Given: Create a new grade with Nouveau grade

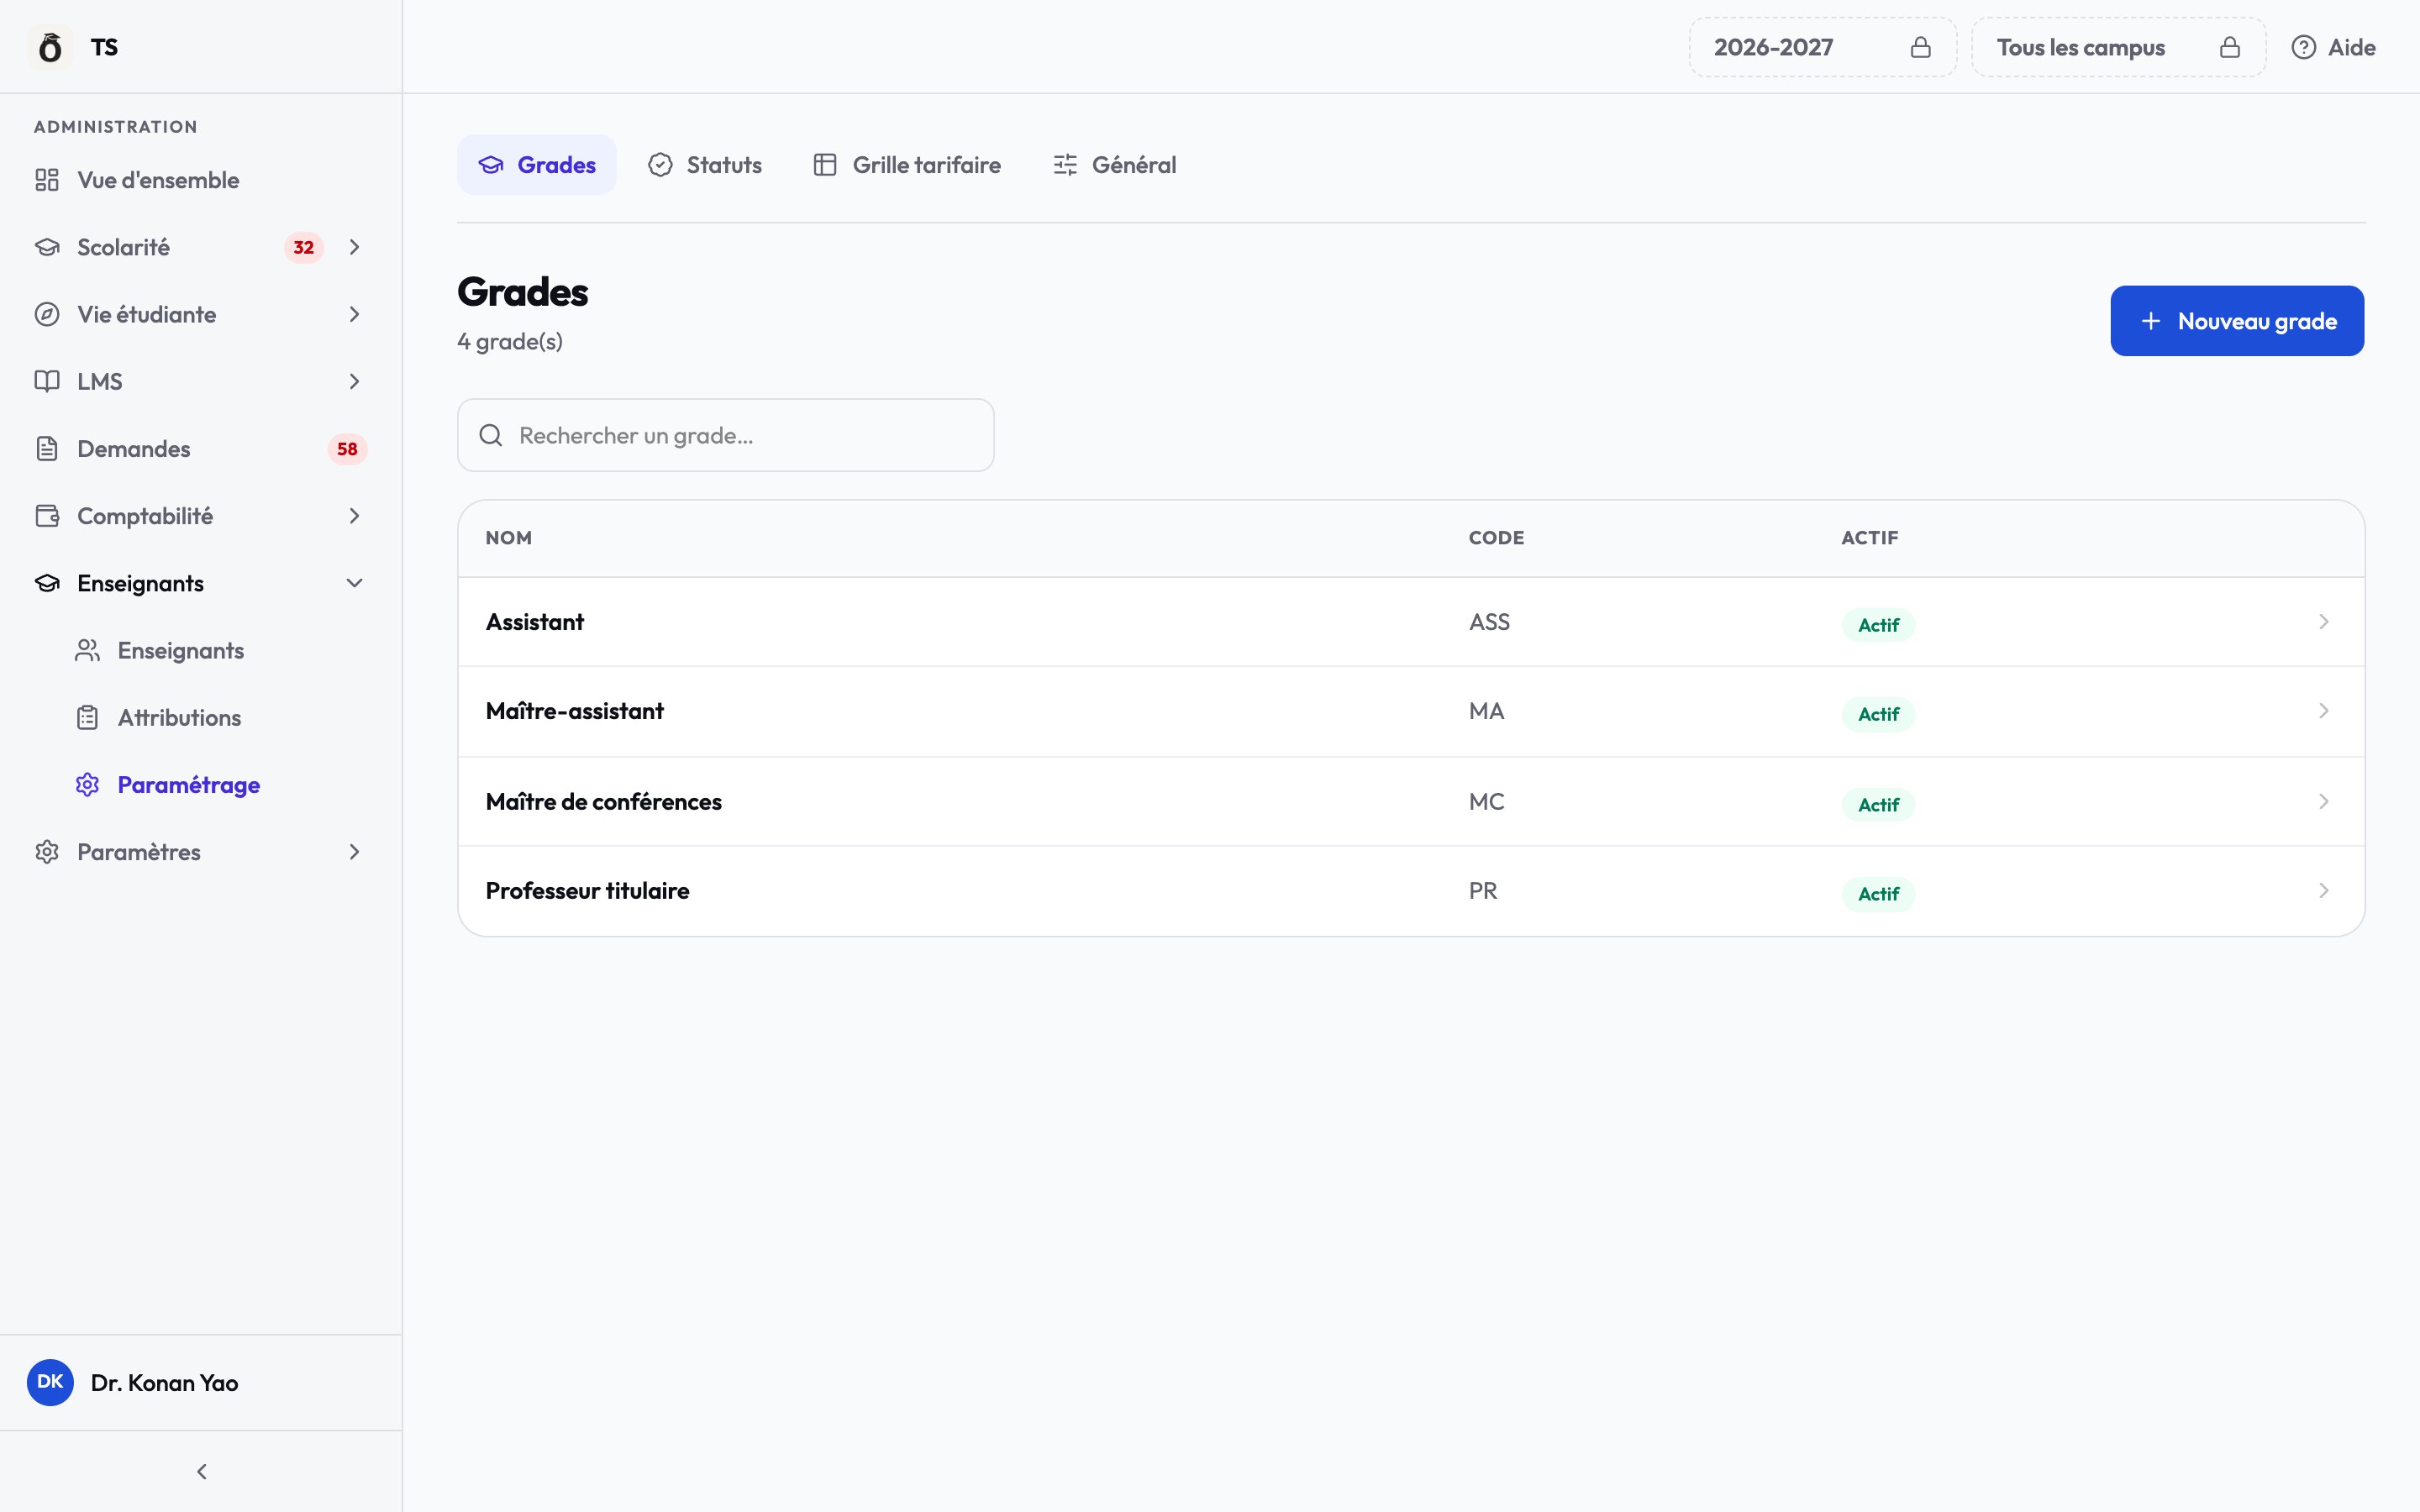Looking at the screenshot, I should 2237,321.
